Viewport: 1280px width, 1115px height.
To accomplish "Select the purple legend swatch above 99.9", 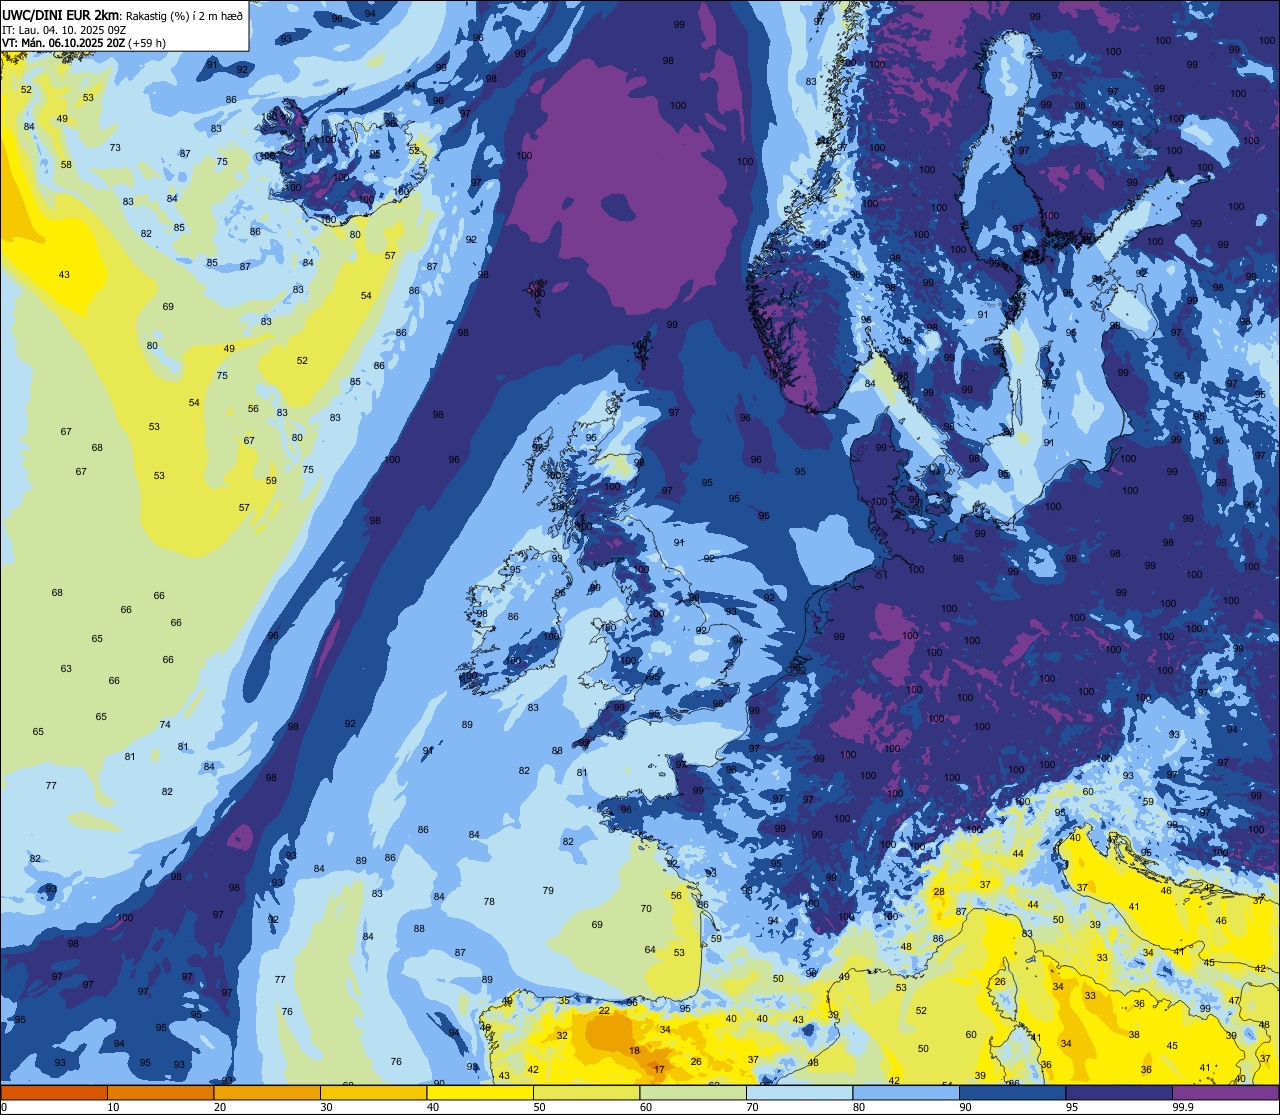I will (1225, 1092).
